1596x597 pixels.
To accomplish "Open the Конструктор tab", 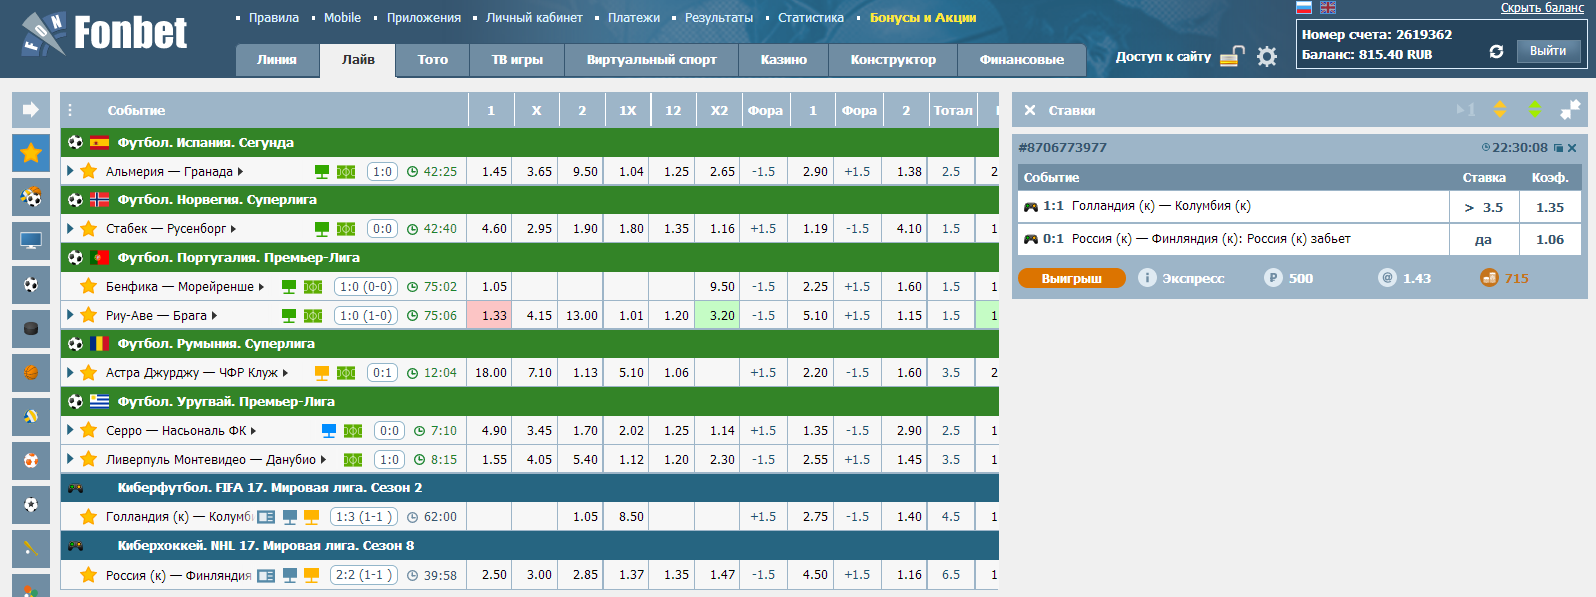I will point(893,60).
